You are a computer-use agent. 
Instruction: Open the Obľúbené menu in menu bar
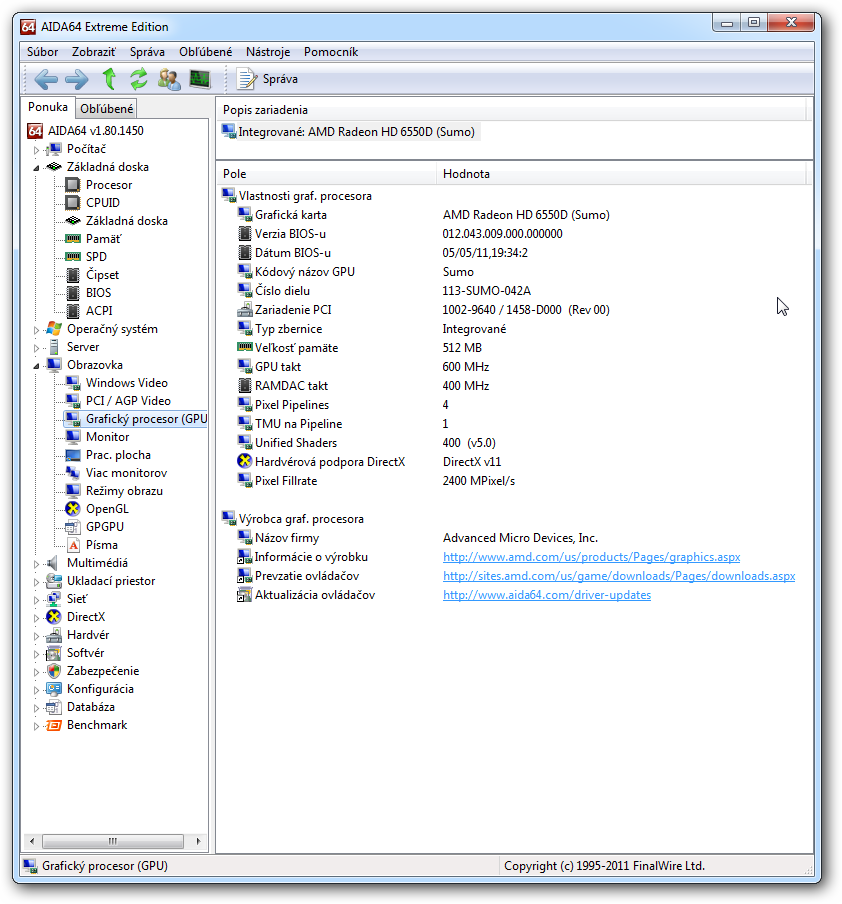(205, 52)
